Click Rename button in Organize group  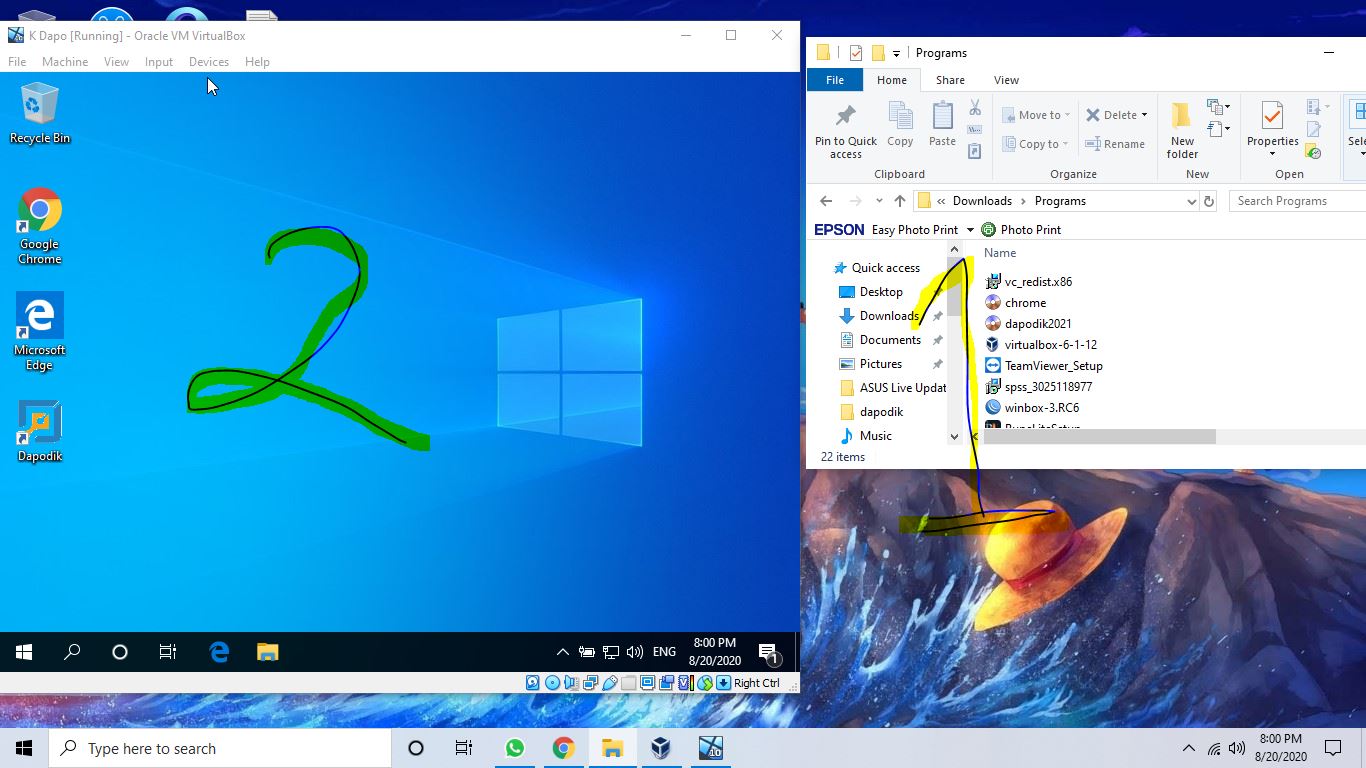(x=1115, y=144)
